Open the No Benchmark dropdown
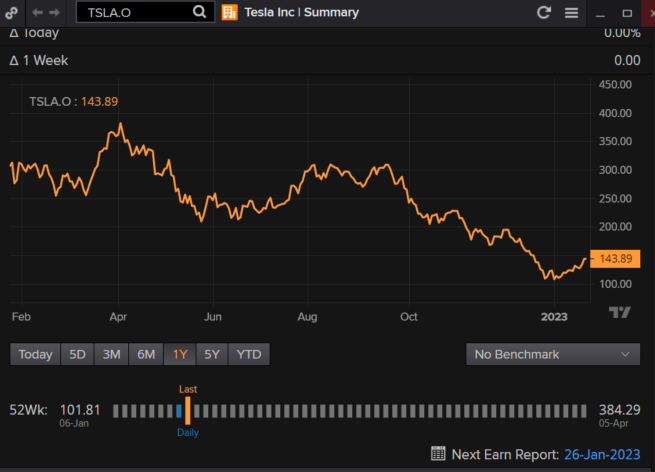This screenshot has height=472, width=655. pyautogui.click(x=553, y=354)
